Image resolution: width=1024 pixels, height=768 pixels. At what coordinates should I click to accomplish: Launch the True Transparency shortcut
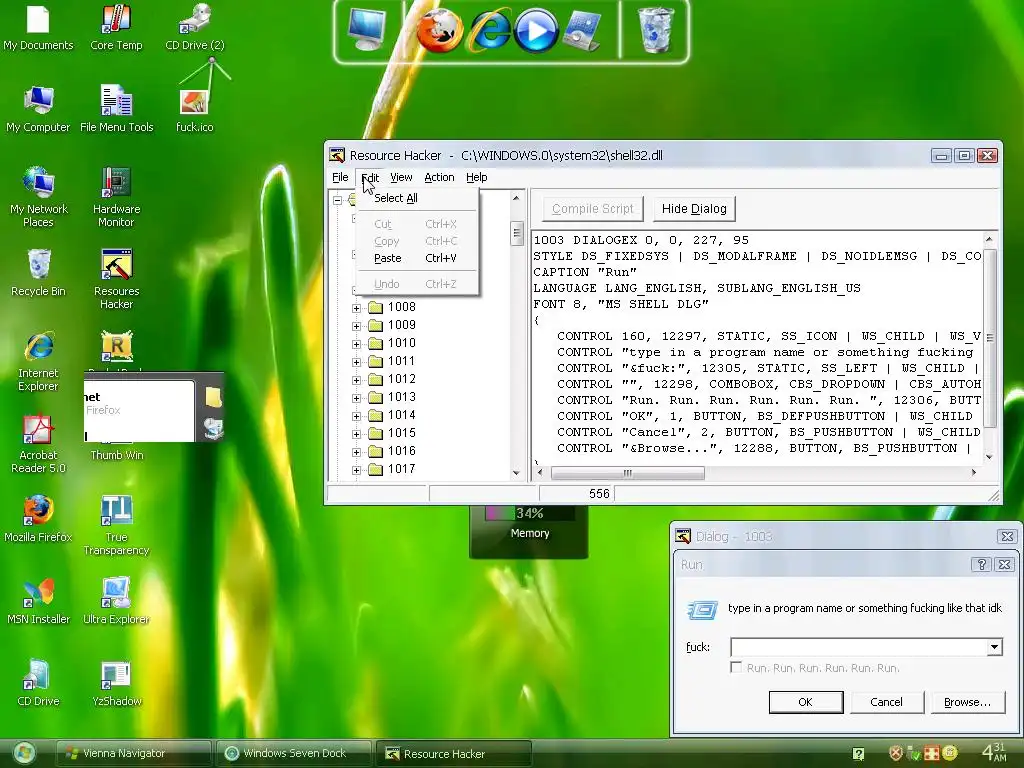[x=116, y=526]
